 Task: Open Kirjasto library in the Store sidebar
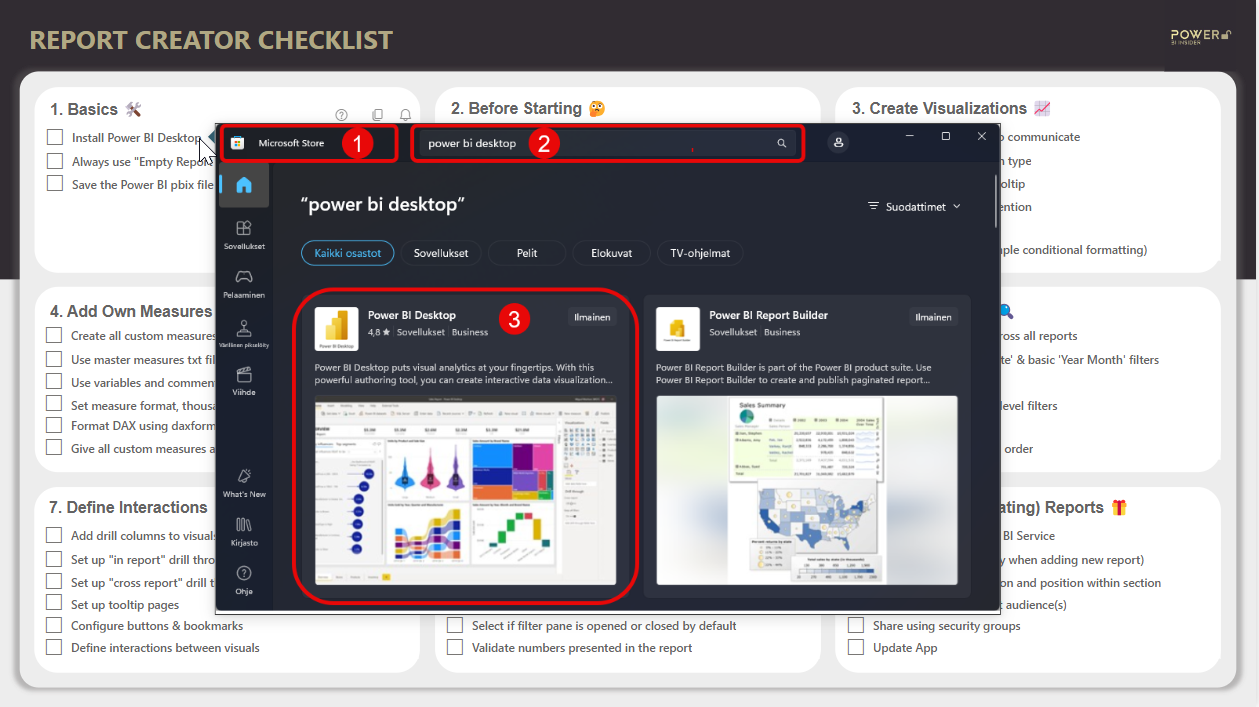click(x=243, y=531)
